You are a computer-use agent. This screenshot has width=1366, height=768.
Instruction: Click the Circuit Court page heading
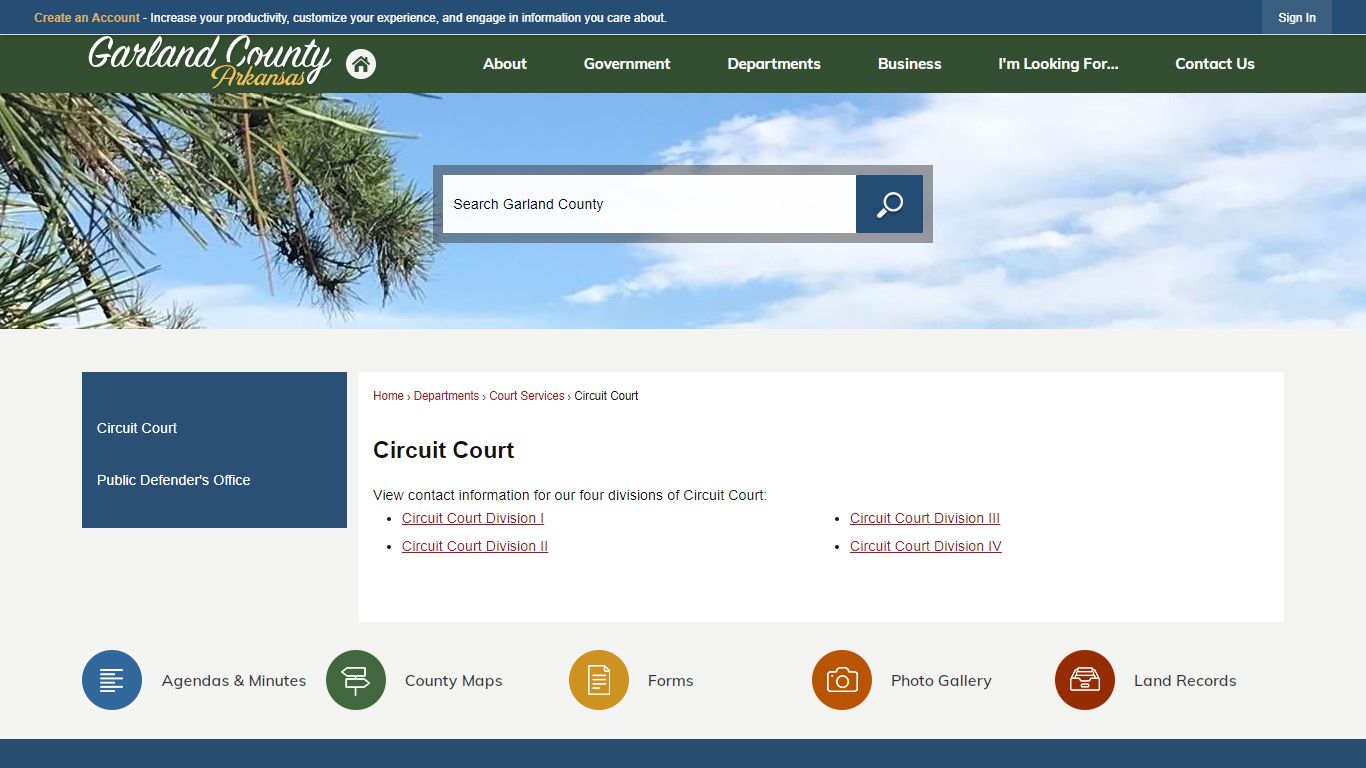[x=444, y=450]
